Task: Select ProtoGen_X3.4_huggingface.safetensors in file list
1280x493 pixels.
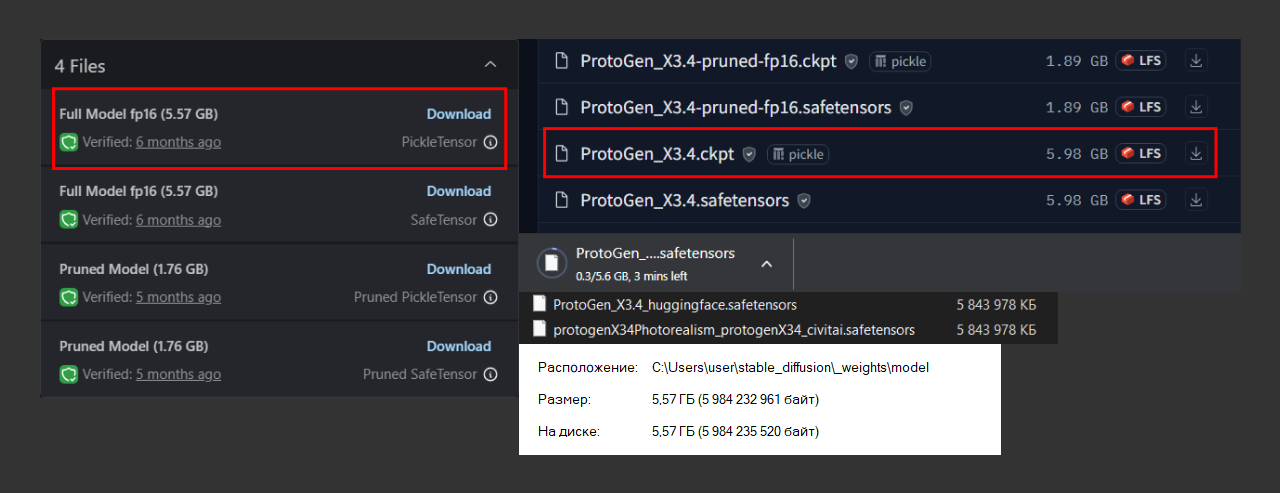Action: pos(674,305)
